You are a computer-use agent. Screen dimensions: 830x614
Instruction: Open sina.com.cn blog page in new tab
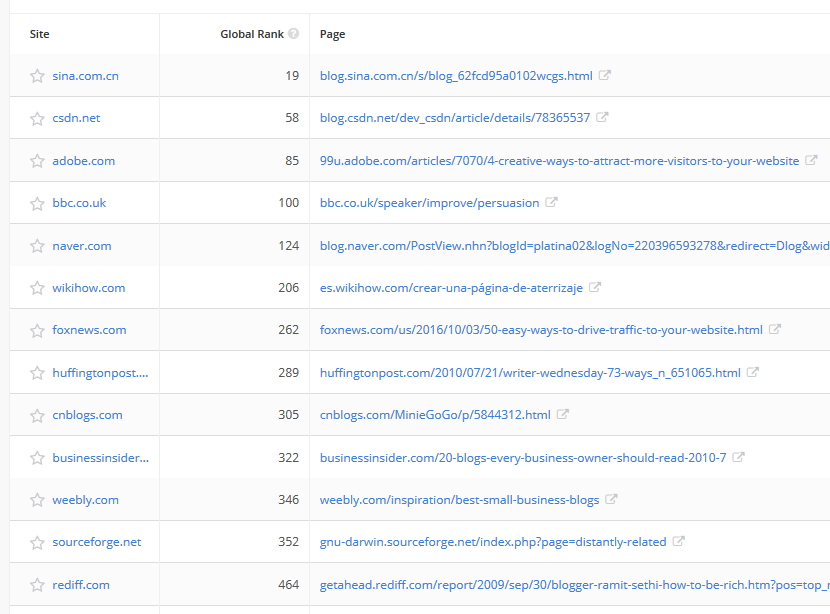(x=607, y=75)
